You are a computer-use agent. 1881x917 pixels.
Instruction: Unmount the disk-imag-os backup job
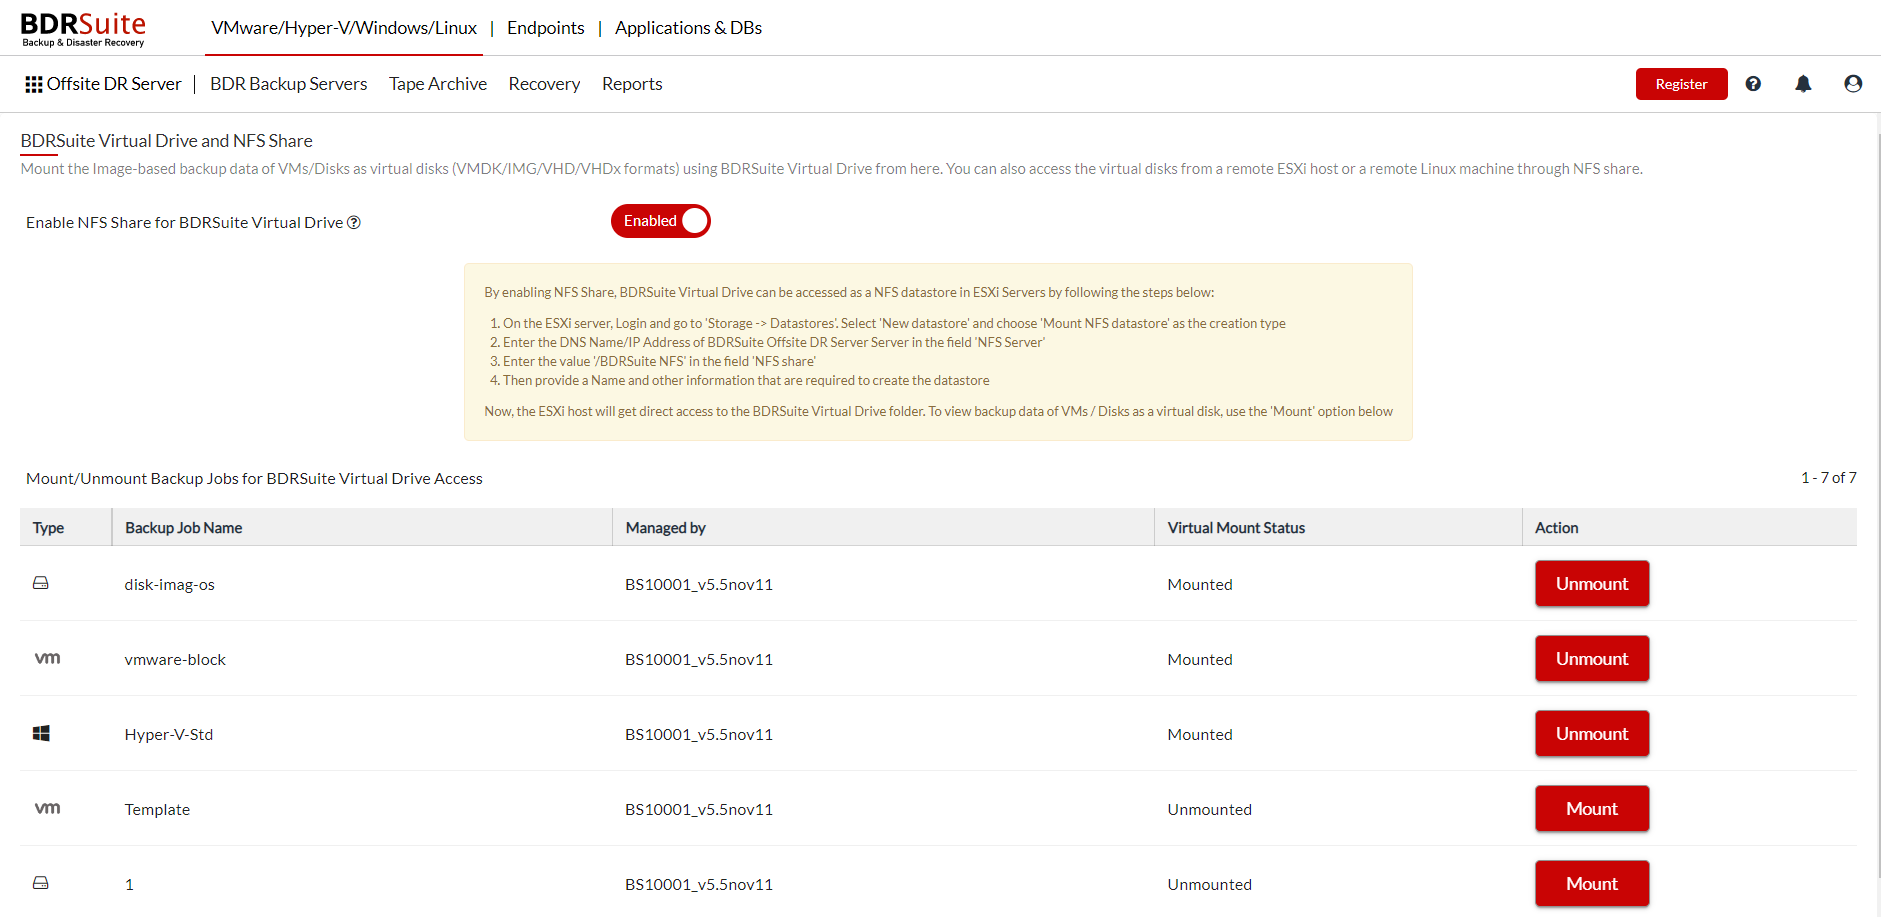1592,584
